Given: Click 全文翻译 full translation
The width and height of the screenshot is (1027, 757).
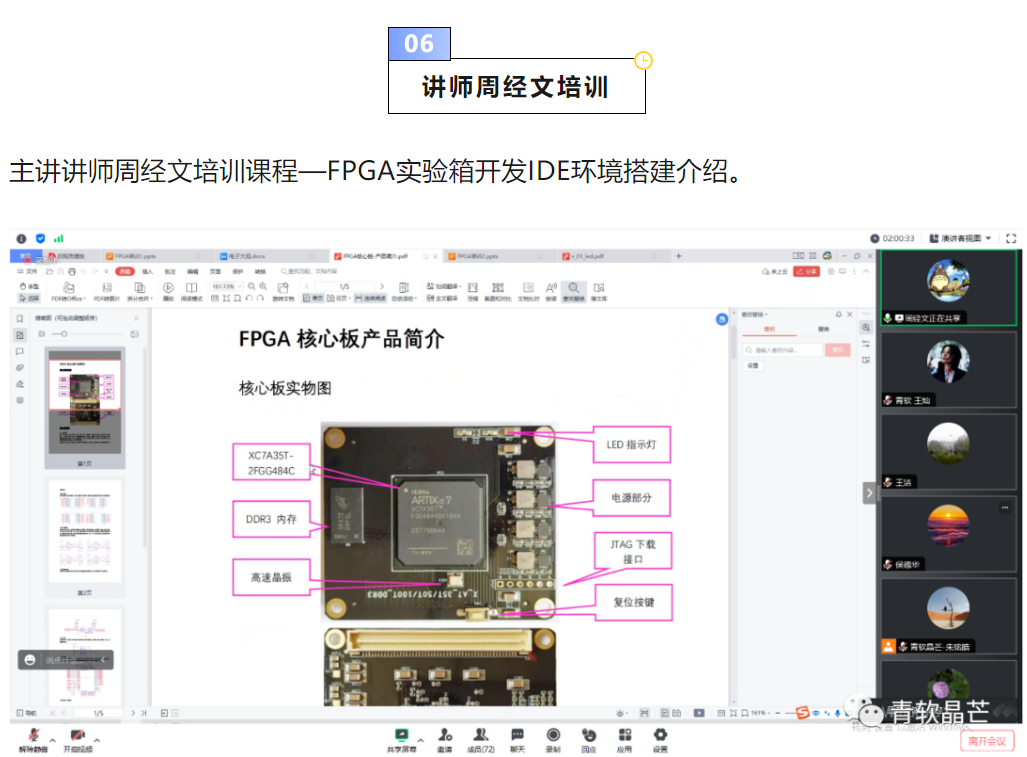Looking at the screenshot, I should point(442,298).
